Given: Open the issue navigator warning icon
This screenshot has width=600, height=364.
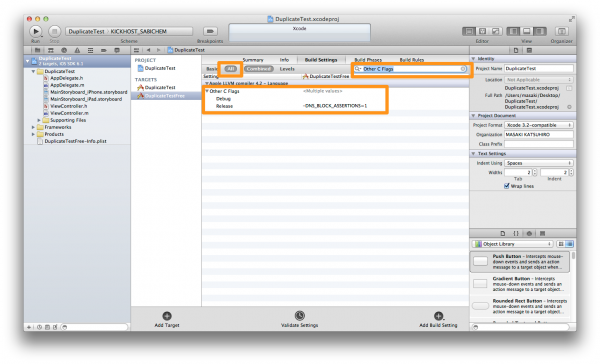Looking at the screenshot, I should click(77, 50).
